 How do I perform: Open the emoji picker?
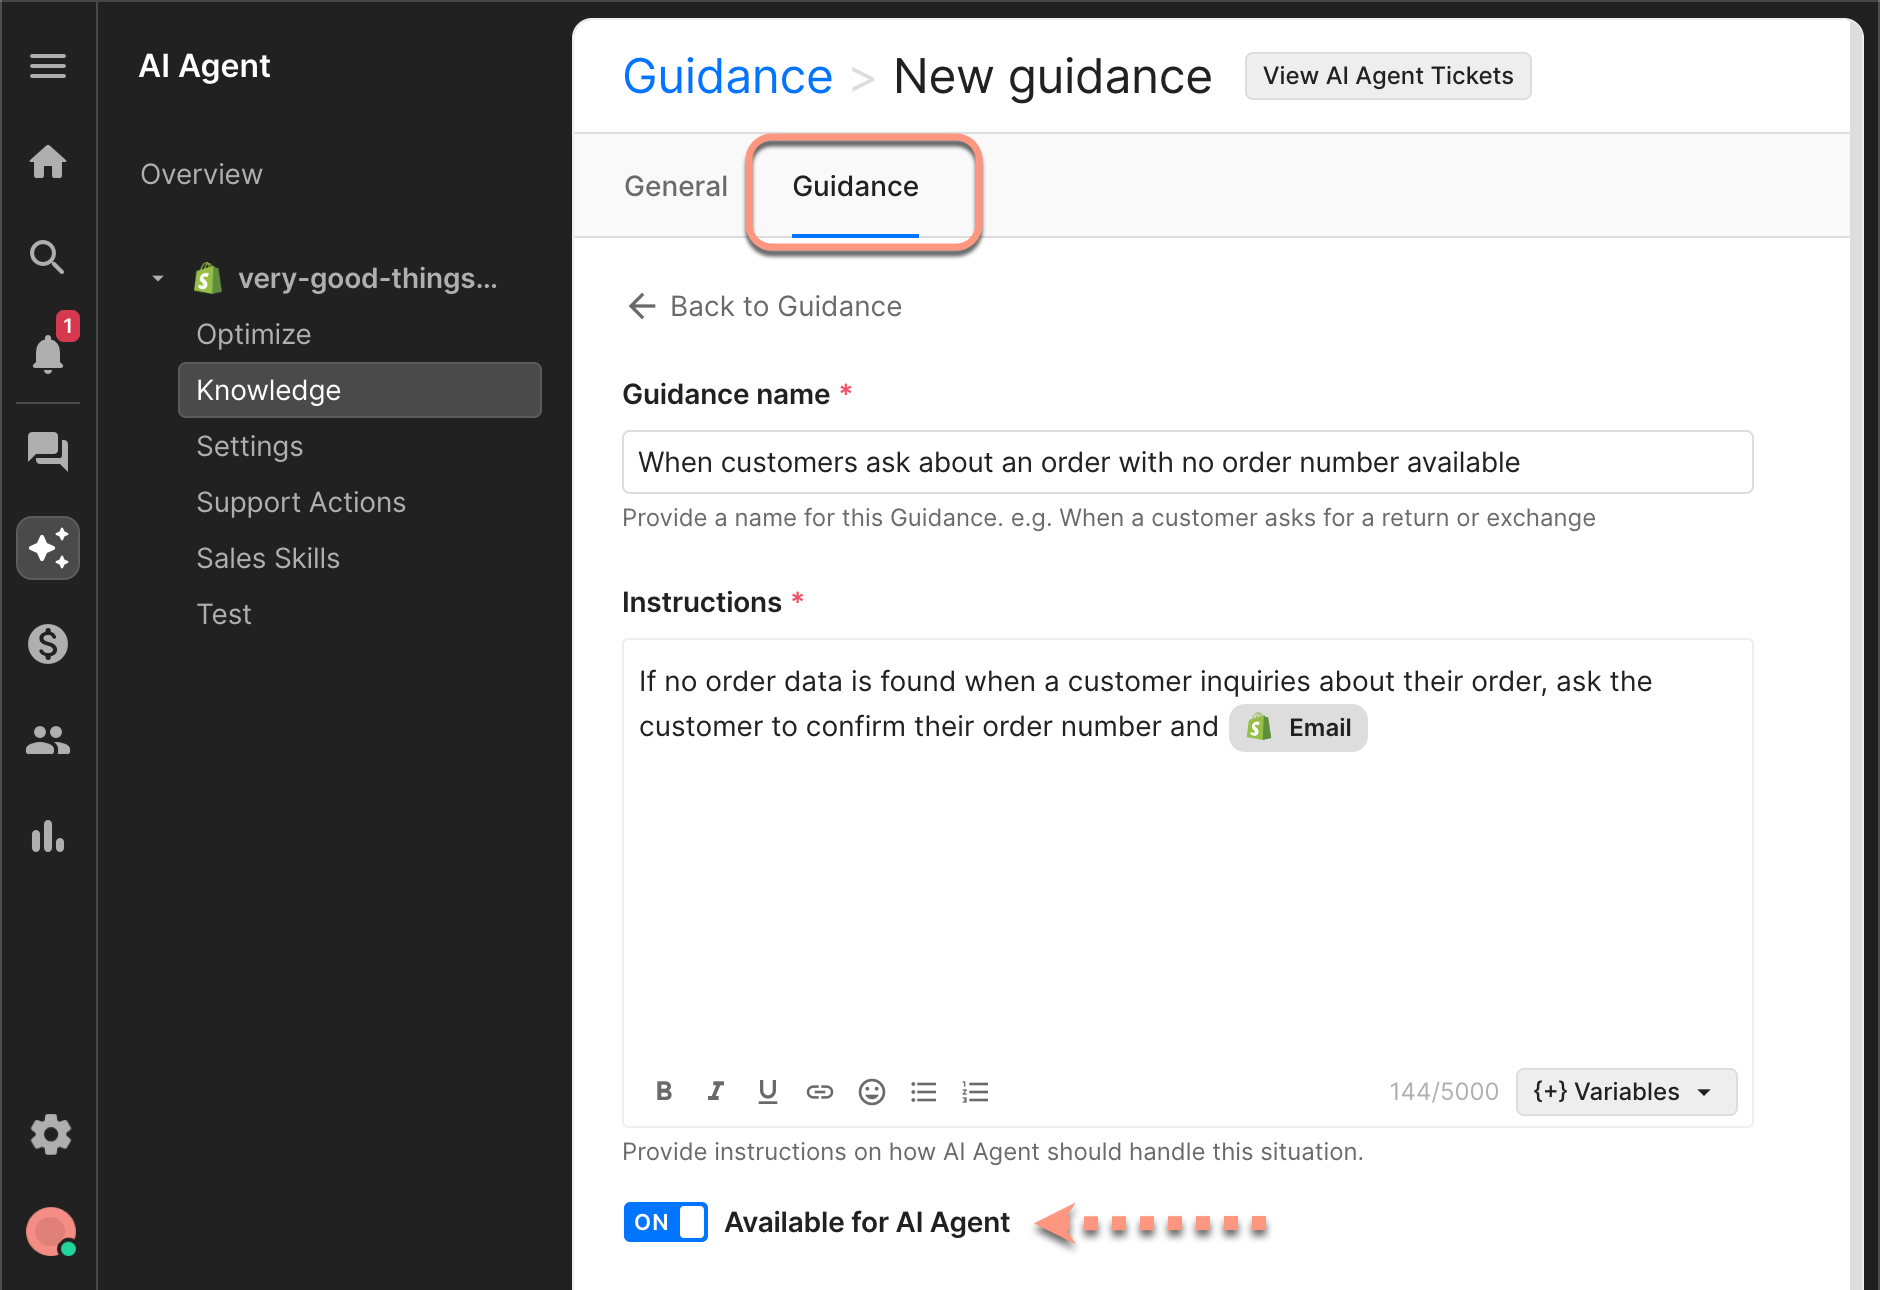pos(872,1092)
